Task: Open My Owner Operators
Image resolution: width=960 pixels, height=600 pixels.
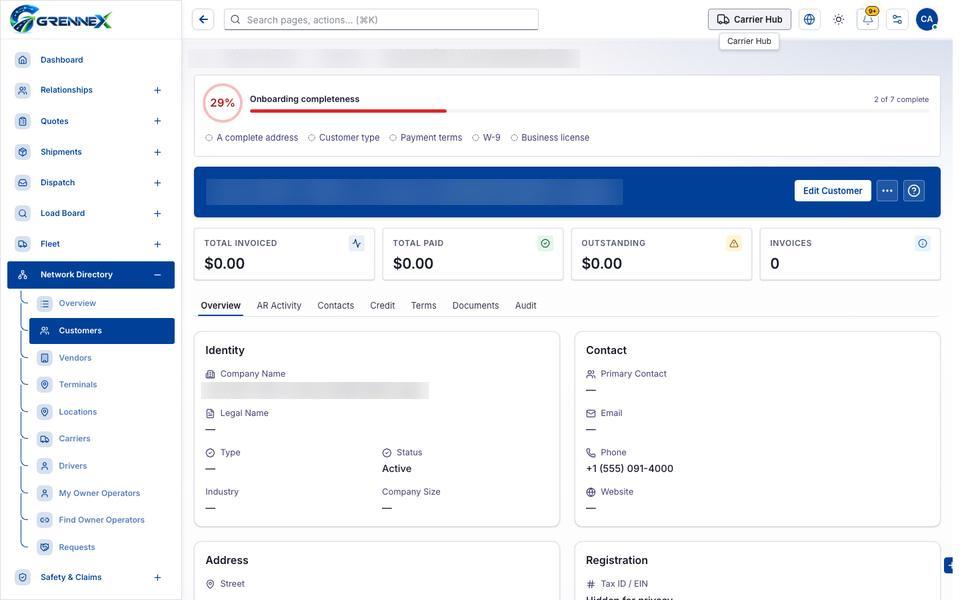Action: 102,493
